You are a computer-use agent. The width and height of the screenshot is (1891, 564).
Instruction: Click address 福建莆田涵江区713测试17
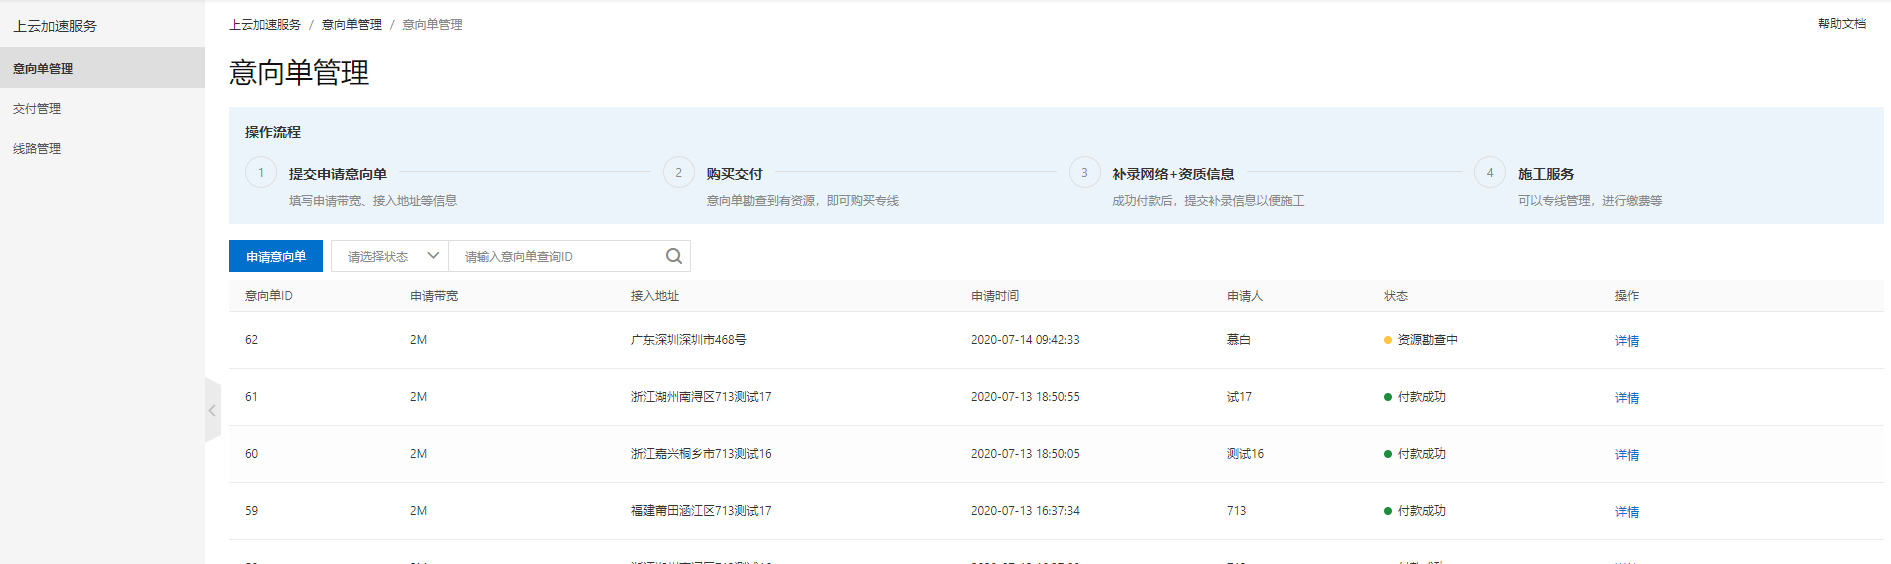point(701,511)
